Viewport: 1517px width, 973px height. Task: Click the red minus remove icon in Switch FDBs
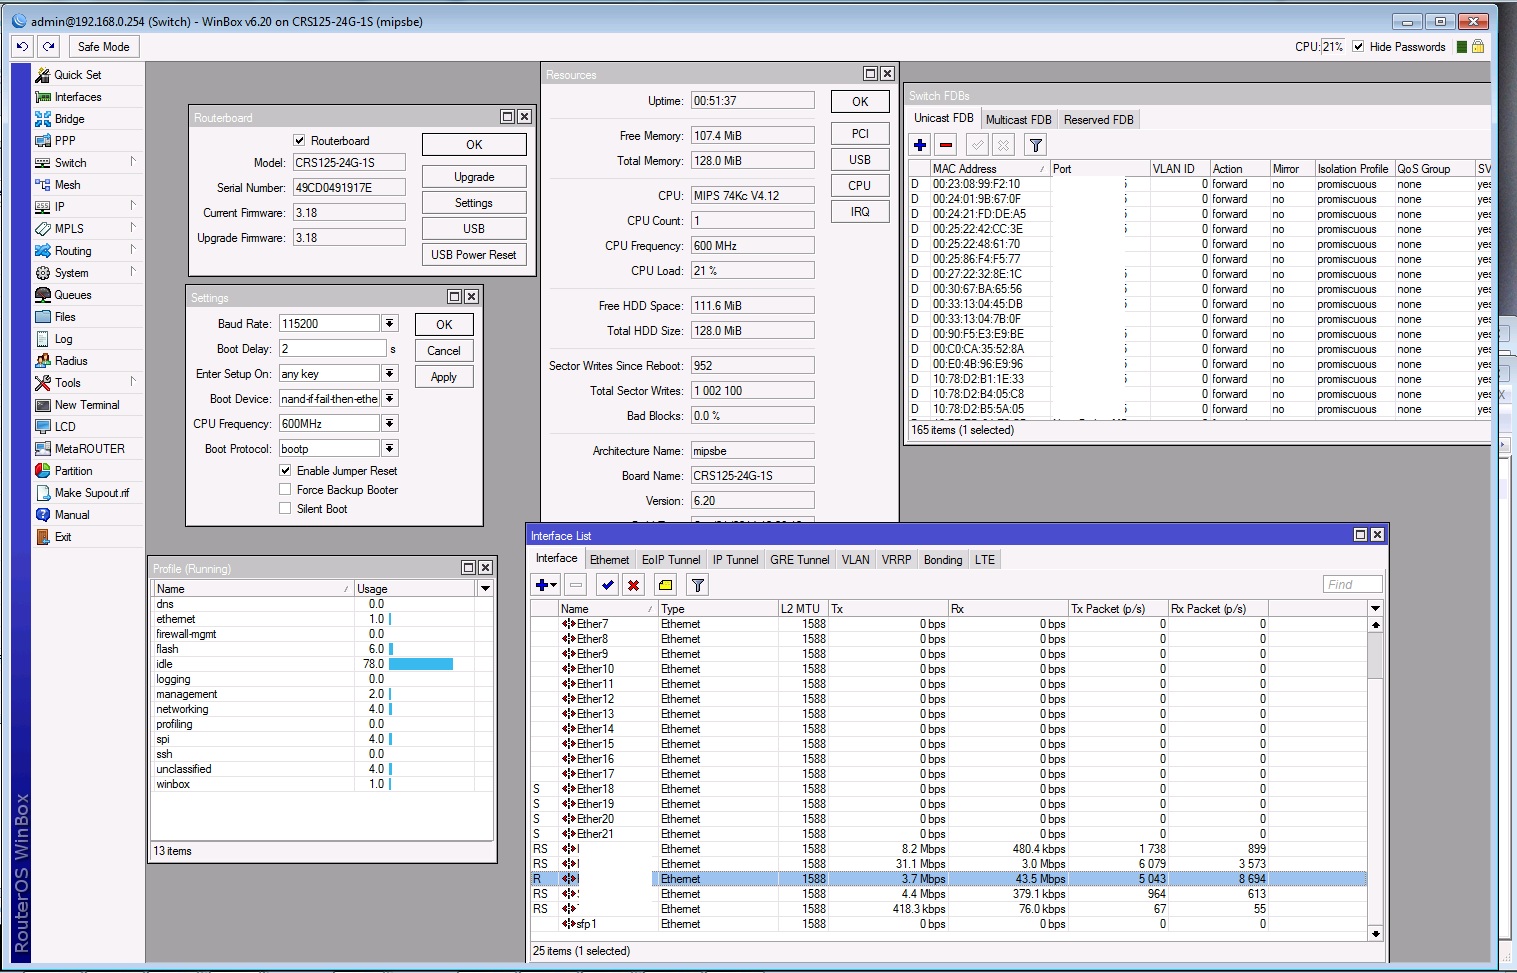(946, 145)
